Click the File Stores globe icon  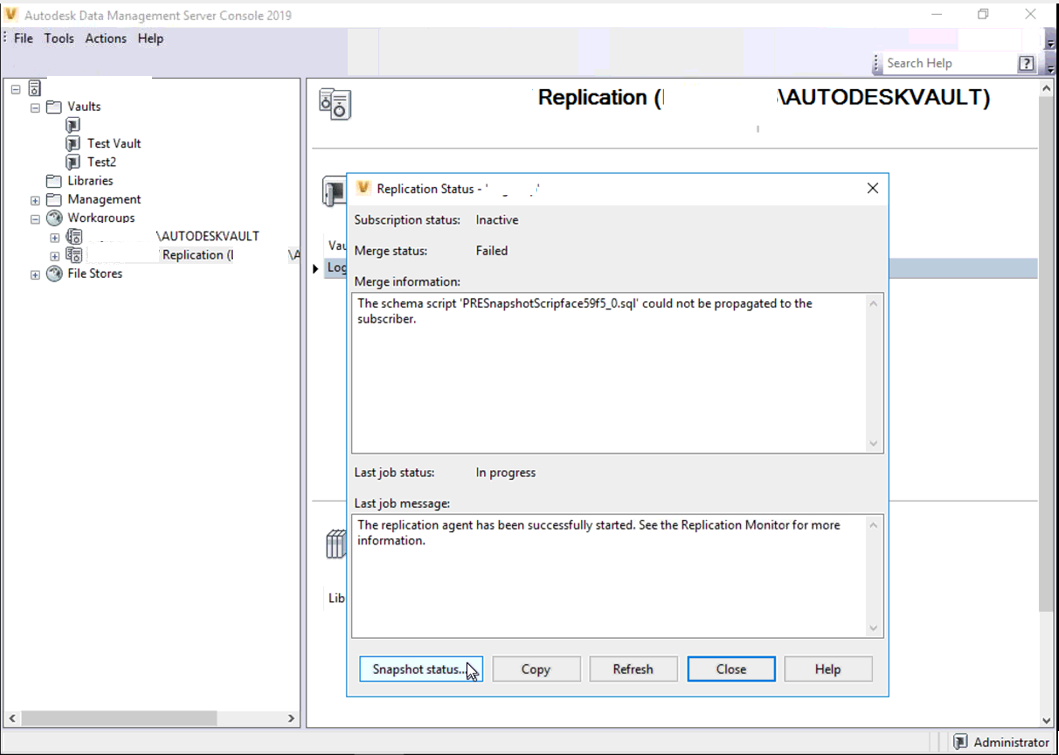click(53, 274)
